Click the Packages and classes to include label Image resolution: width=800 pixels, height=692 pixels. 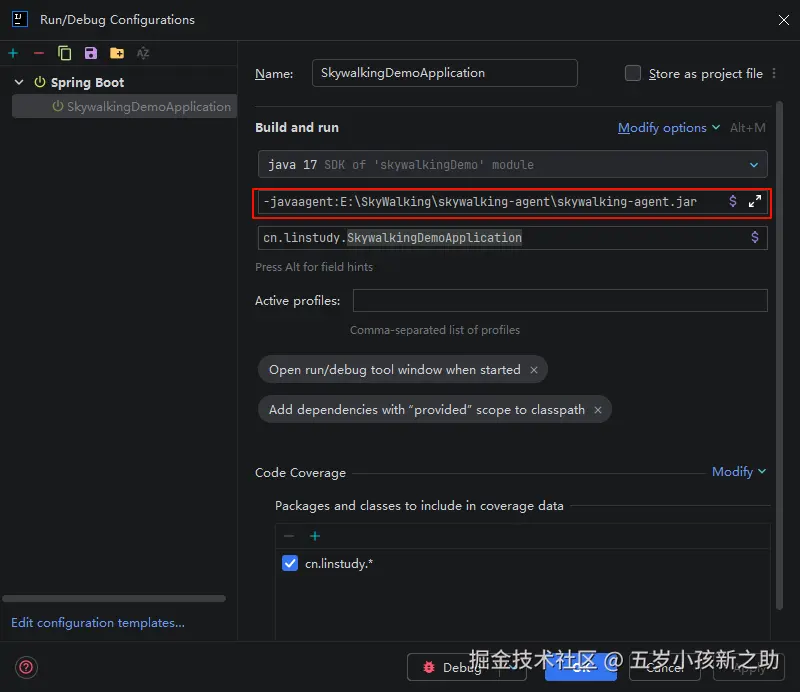tap(419, 506)
